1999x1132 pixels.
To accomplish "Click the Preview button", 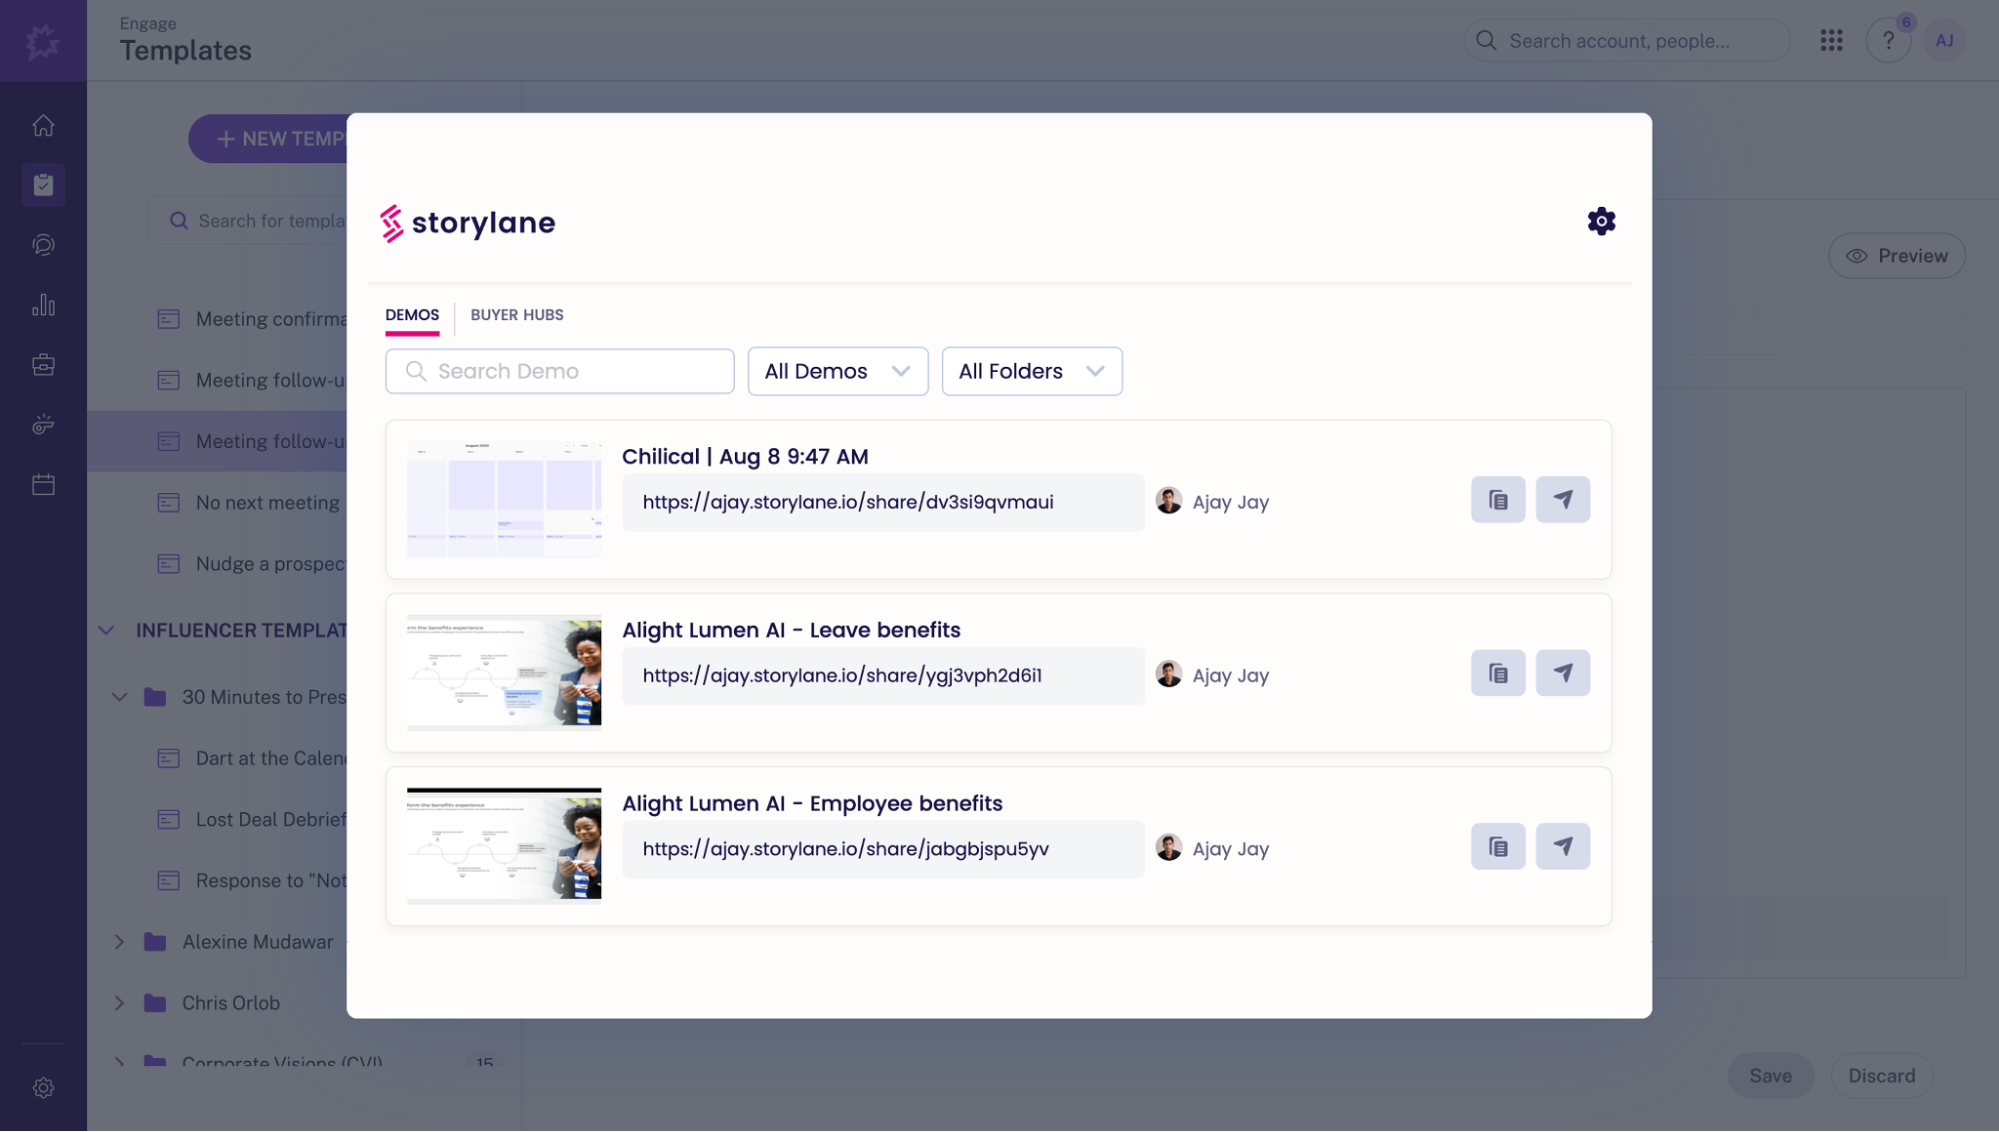I will click(1896, 256).
